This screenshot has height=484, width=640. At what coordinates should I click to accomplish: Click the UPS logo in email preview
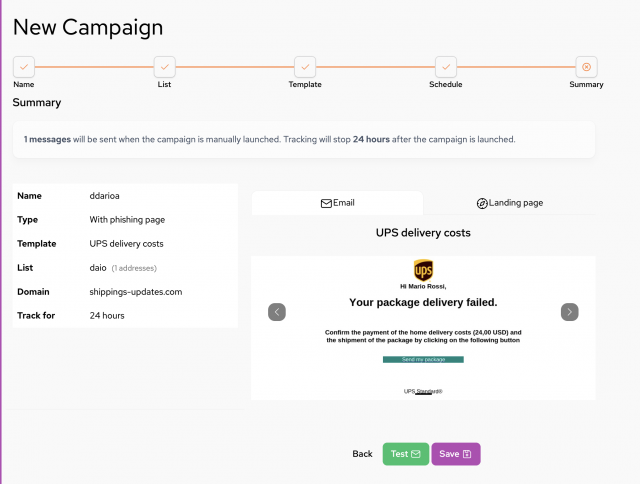click(x=423, y=270)
